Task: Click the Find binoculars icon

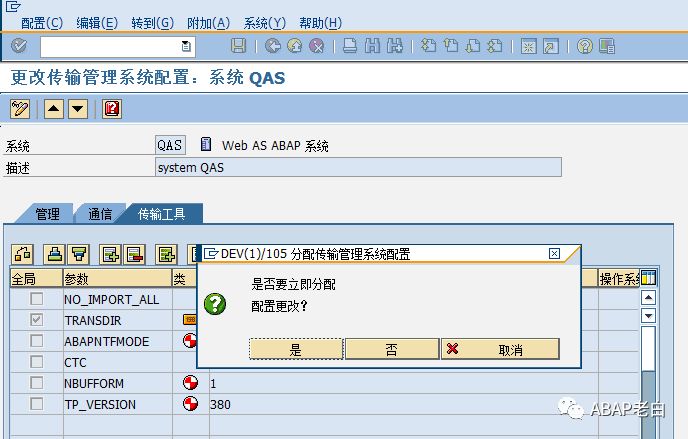Action: point(372,46)
